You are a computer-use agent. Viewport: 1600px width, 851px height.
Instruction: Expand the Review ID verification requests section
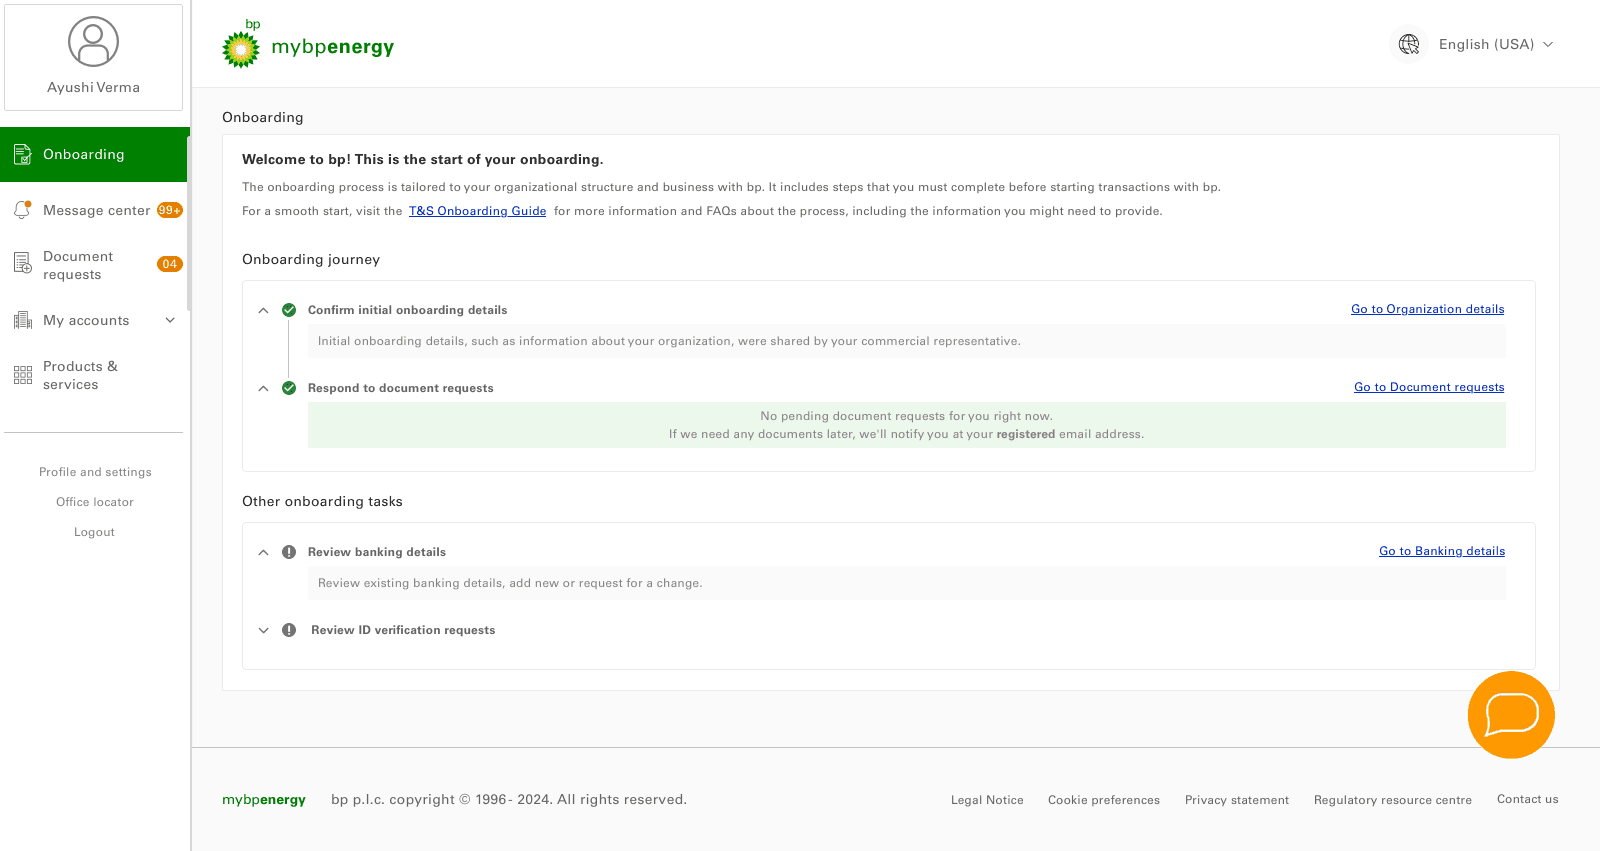click(x=263, y=630)
